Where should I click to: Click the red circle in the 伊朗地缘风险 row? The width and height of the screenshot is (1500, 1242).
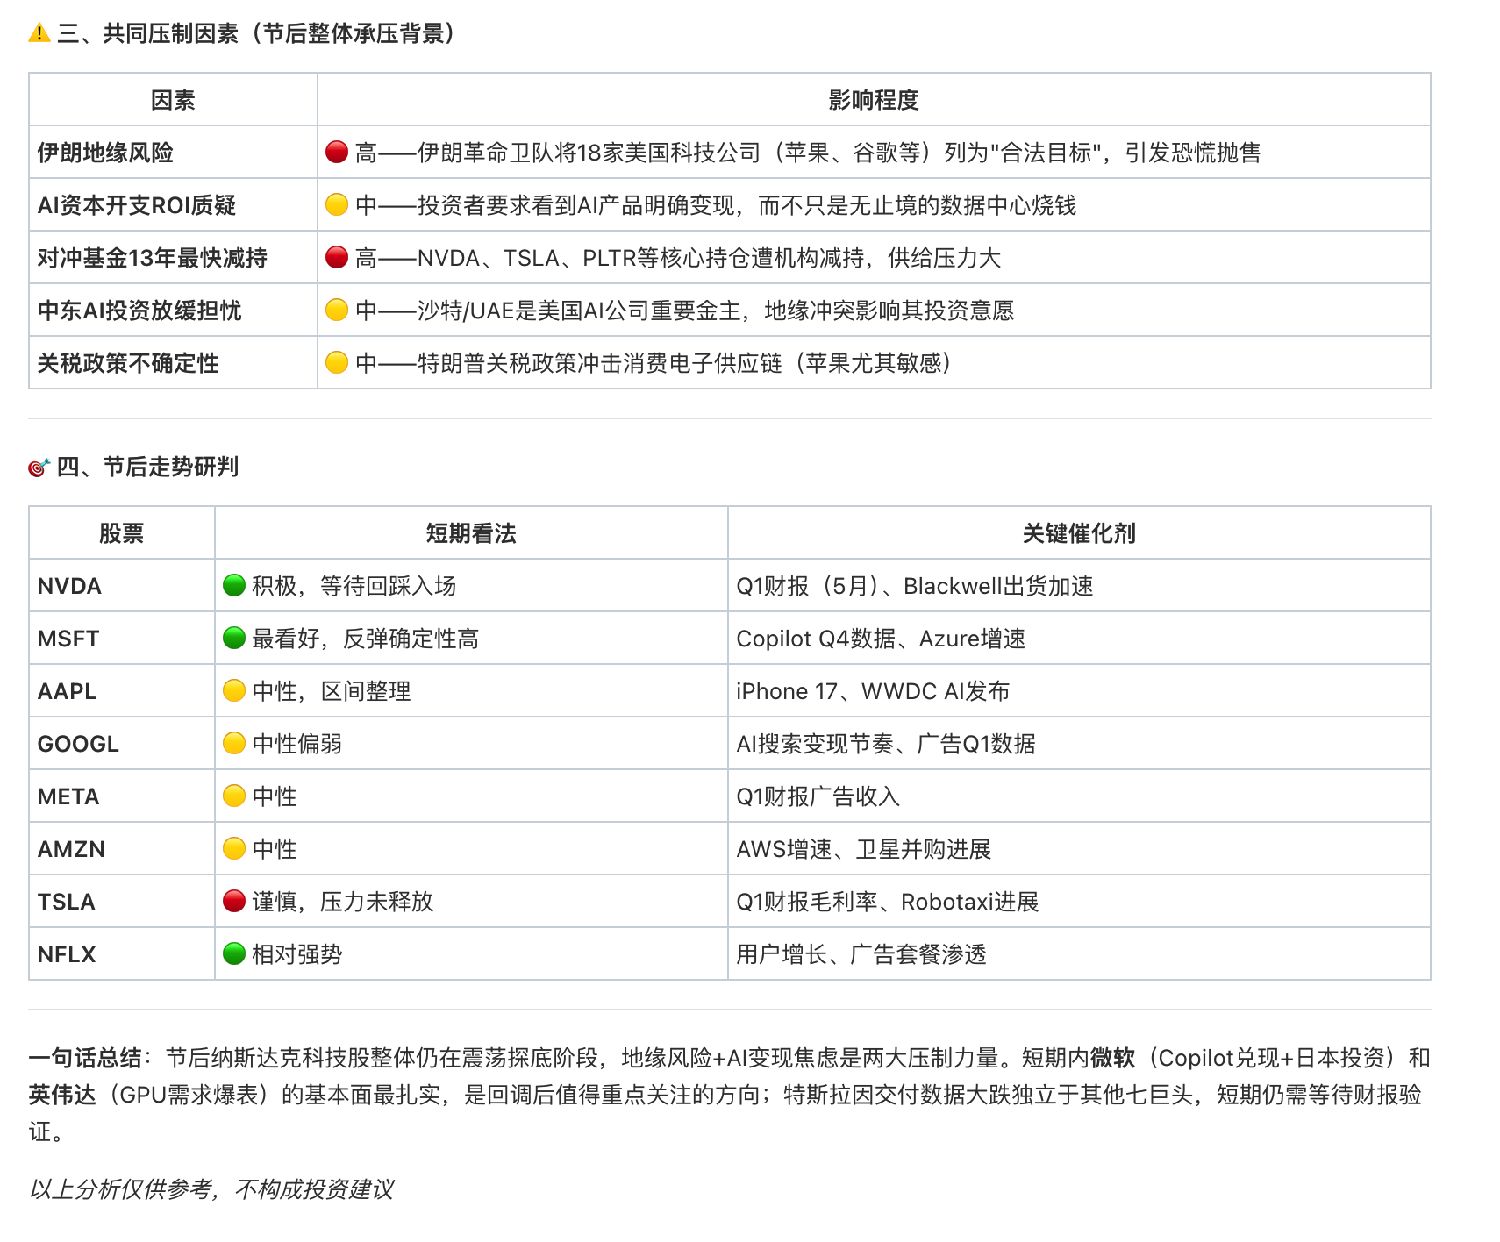point(337,152)
